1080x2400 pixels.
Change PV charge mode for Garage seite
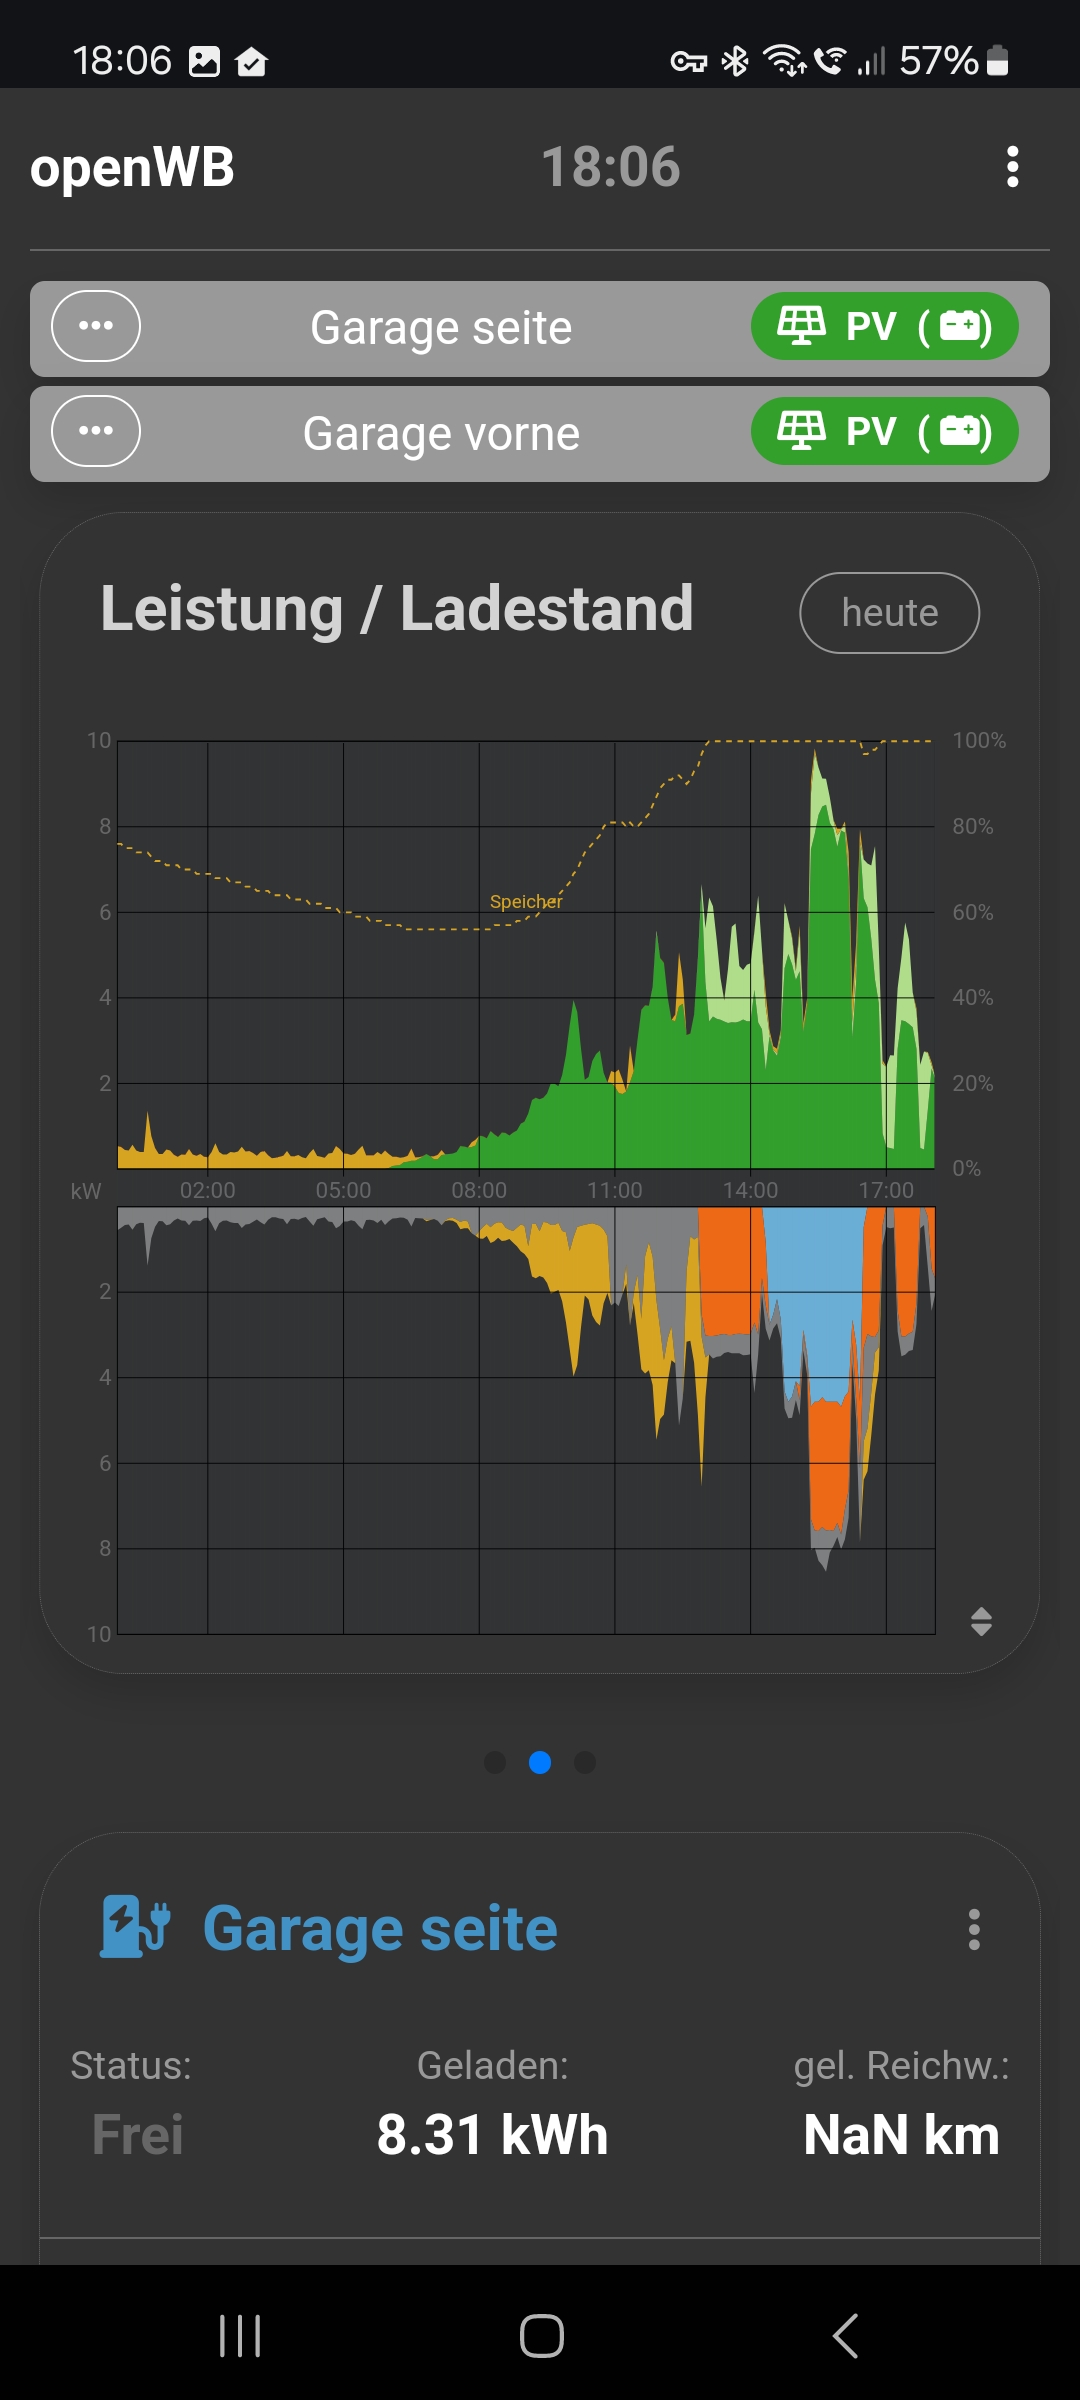coord(884,326)
